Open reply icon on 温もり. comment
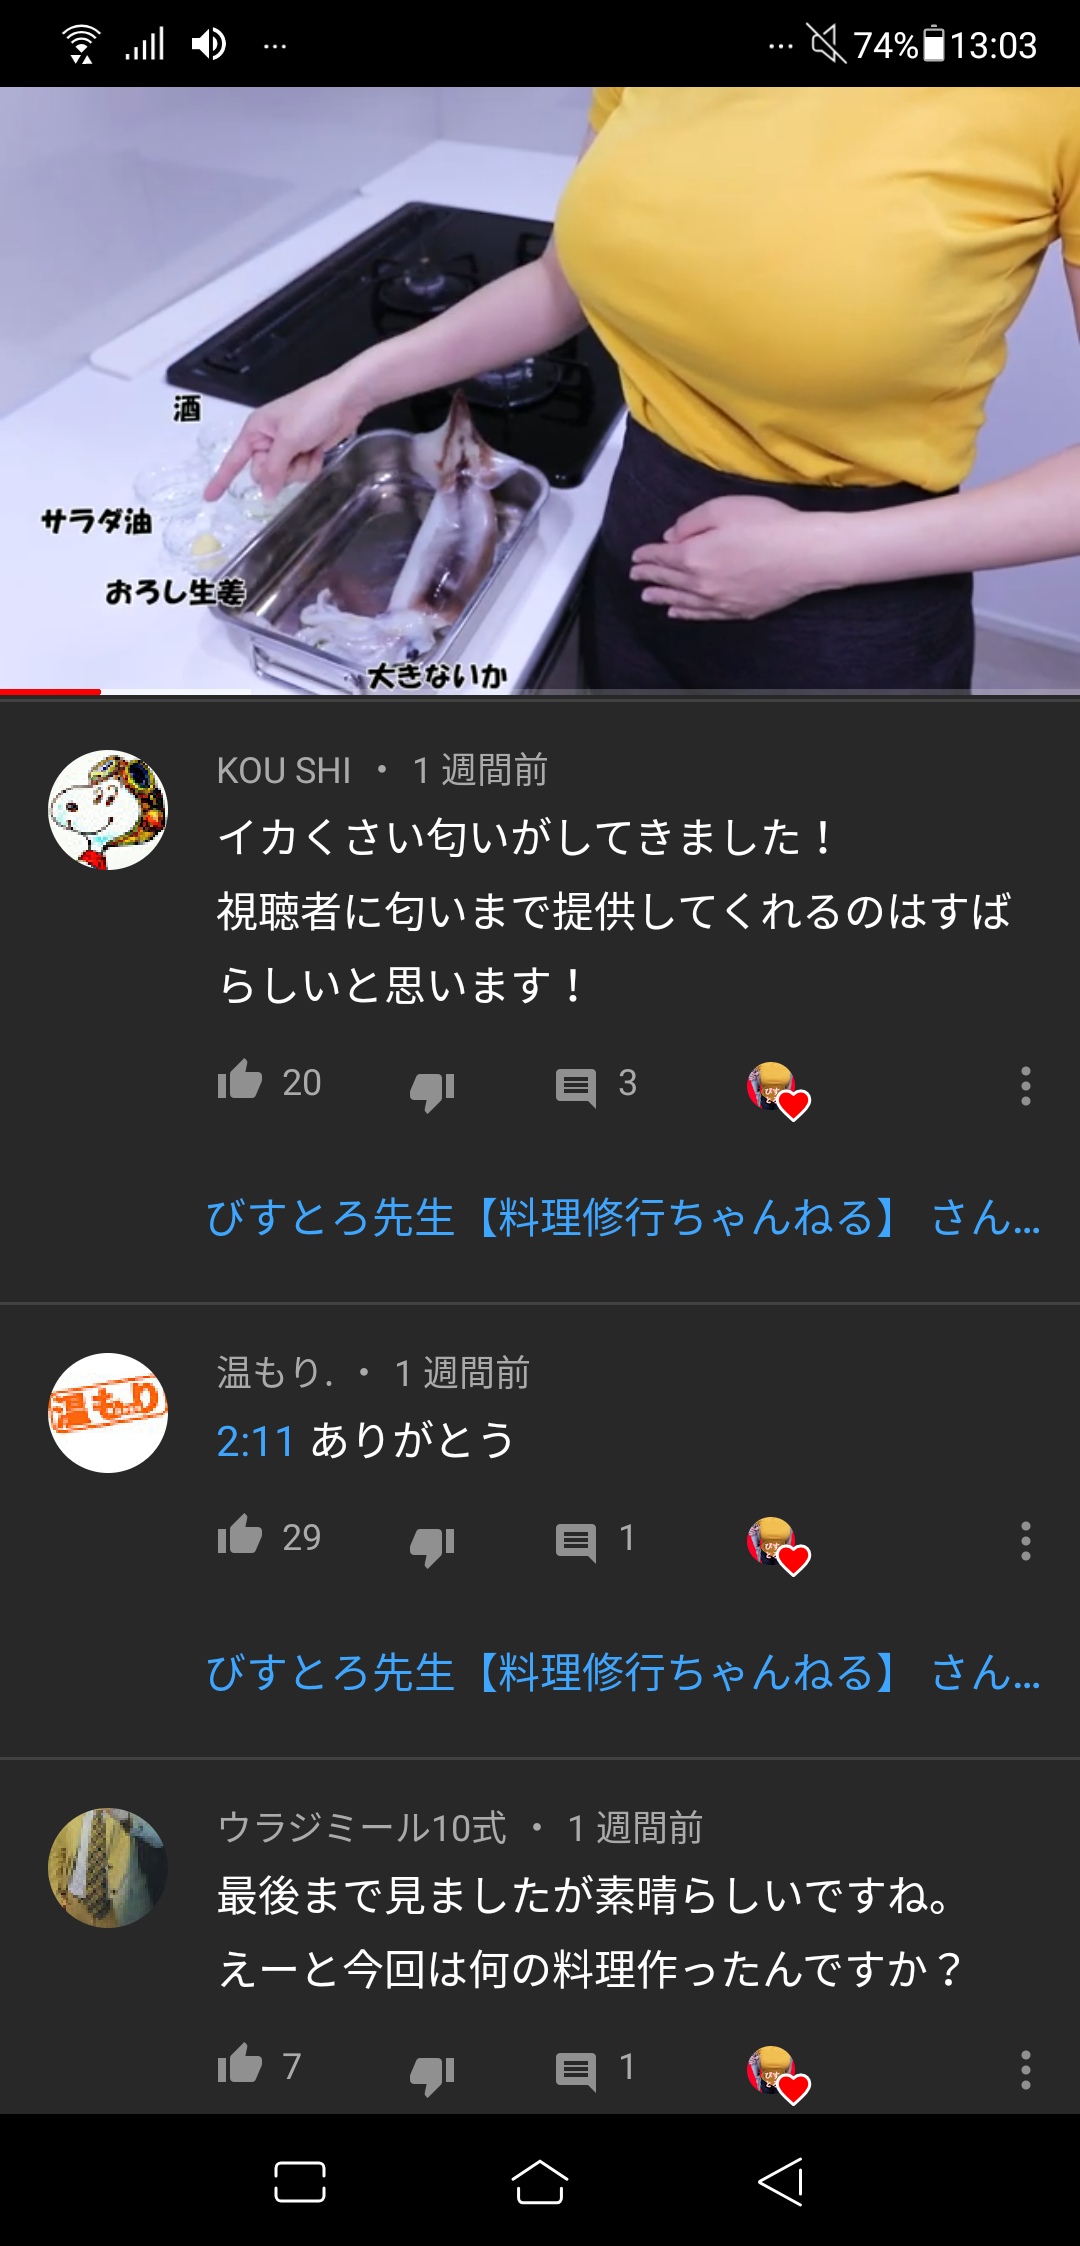Viewport: 1080px width, 2246px height. 576,1541
